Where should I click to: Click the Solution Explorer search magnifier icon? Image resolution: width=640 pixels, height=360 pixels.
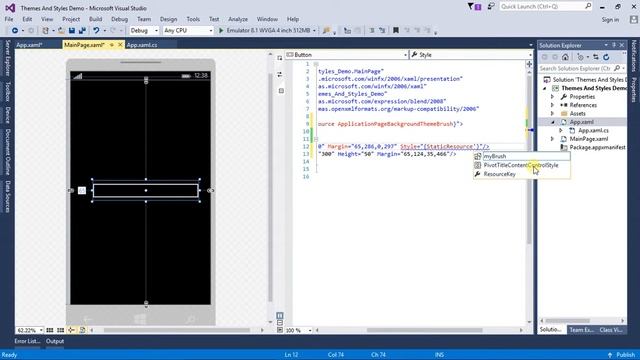coord(617,69)
